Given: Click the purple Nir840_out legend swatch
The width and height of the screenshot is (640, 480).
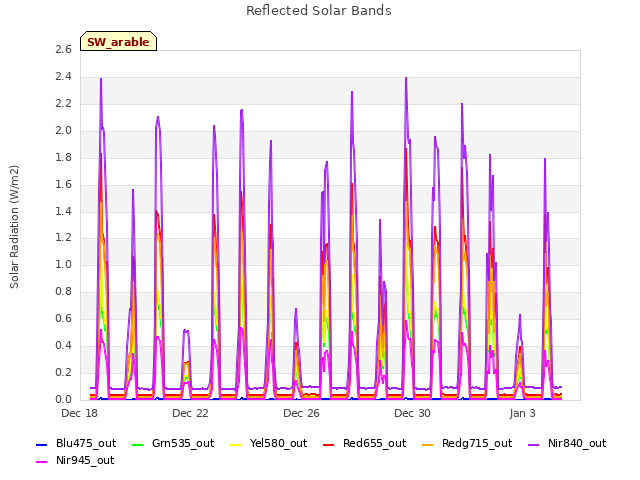Looking at the screenshot, I should 533,444.
